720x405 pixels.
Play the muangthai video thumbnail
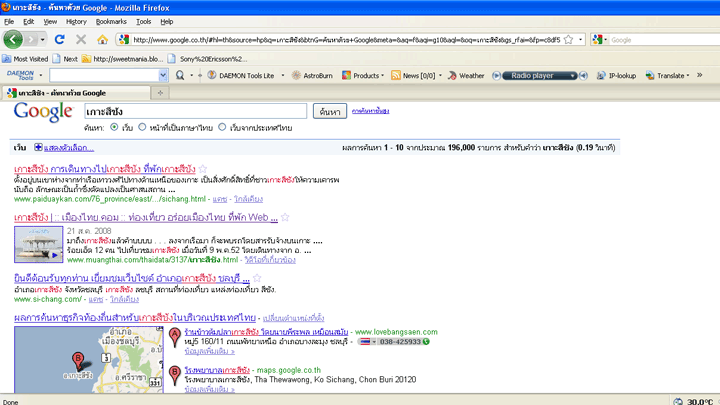pyautogui.click(x=39, y=244)
